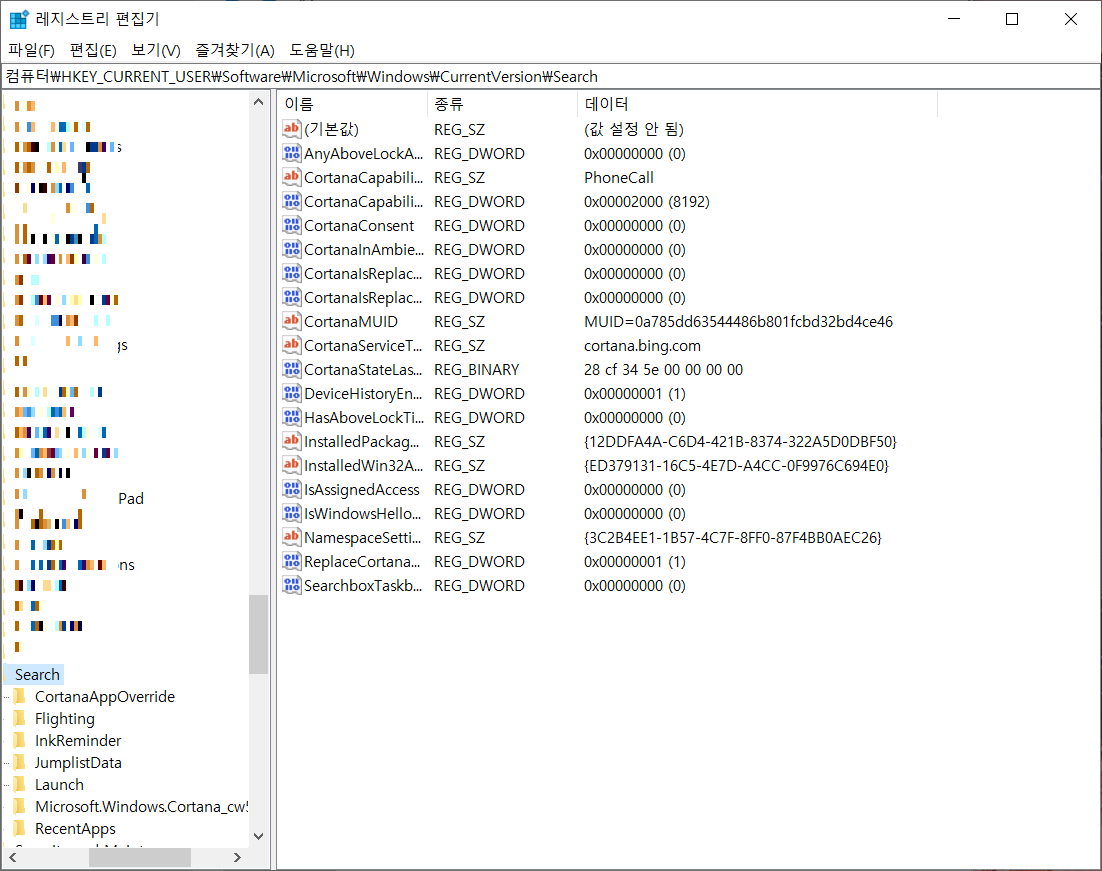This screenshot has height=871, width=1102.
Task: Click the {3C2B4EE1-1B57...} GUID value
Action: [x=732, y=537]
